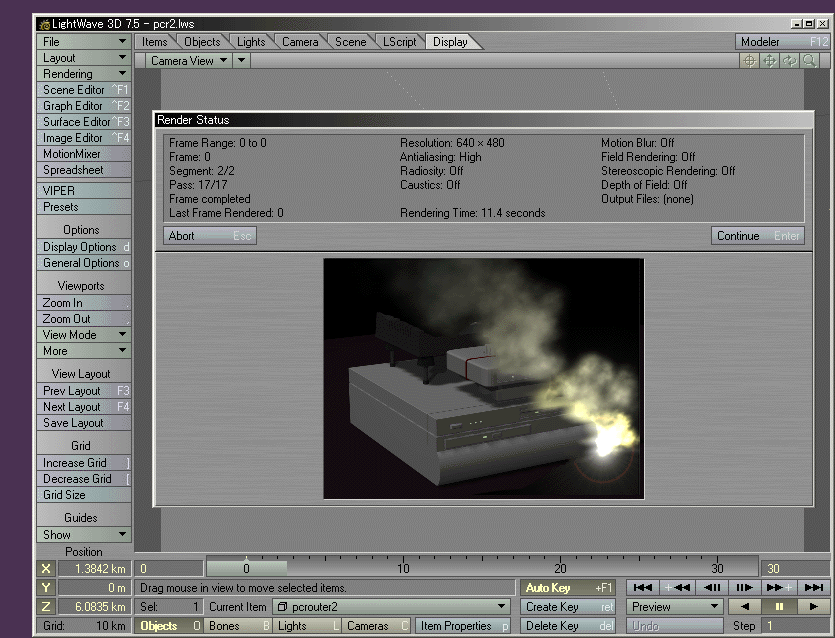Viewport: 835px width, 638px height.
Task: Open the Preview dropdown menu
Action: point(675,607)
